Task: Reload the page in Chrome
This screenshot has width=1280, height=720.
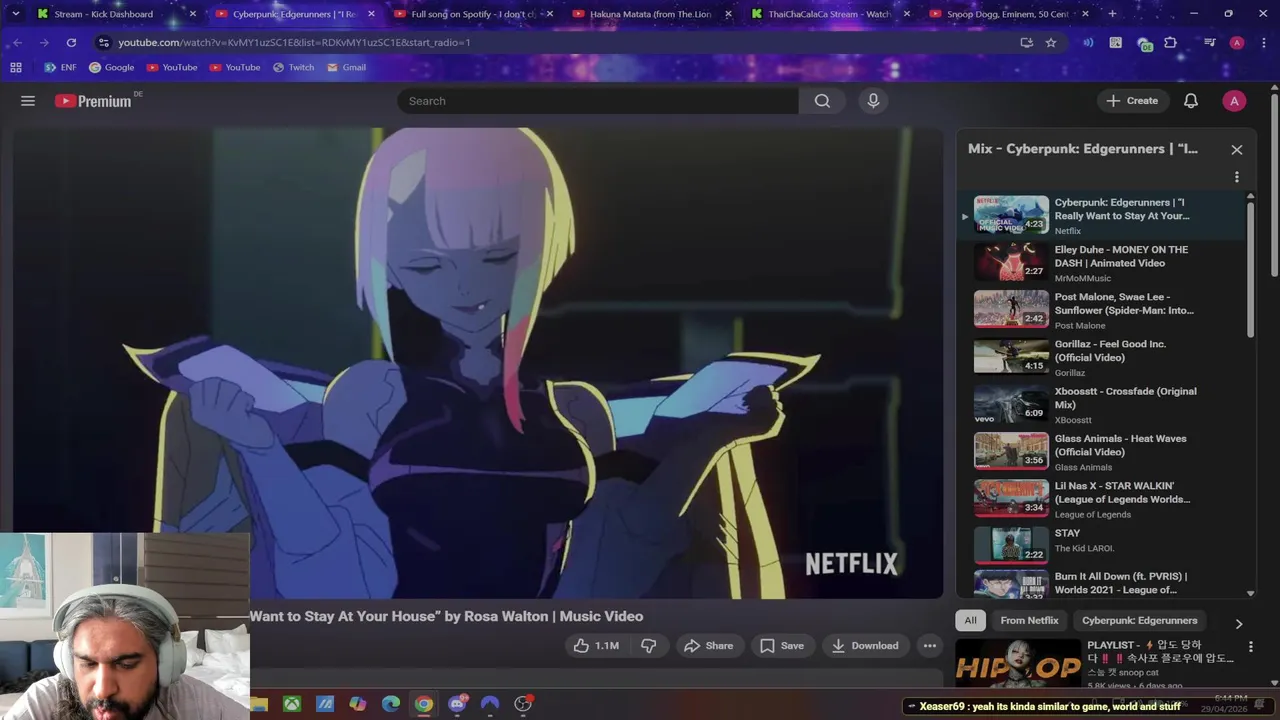Action: (x=71, y=43)
